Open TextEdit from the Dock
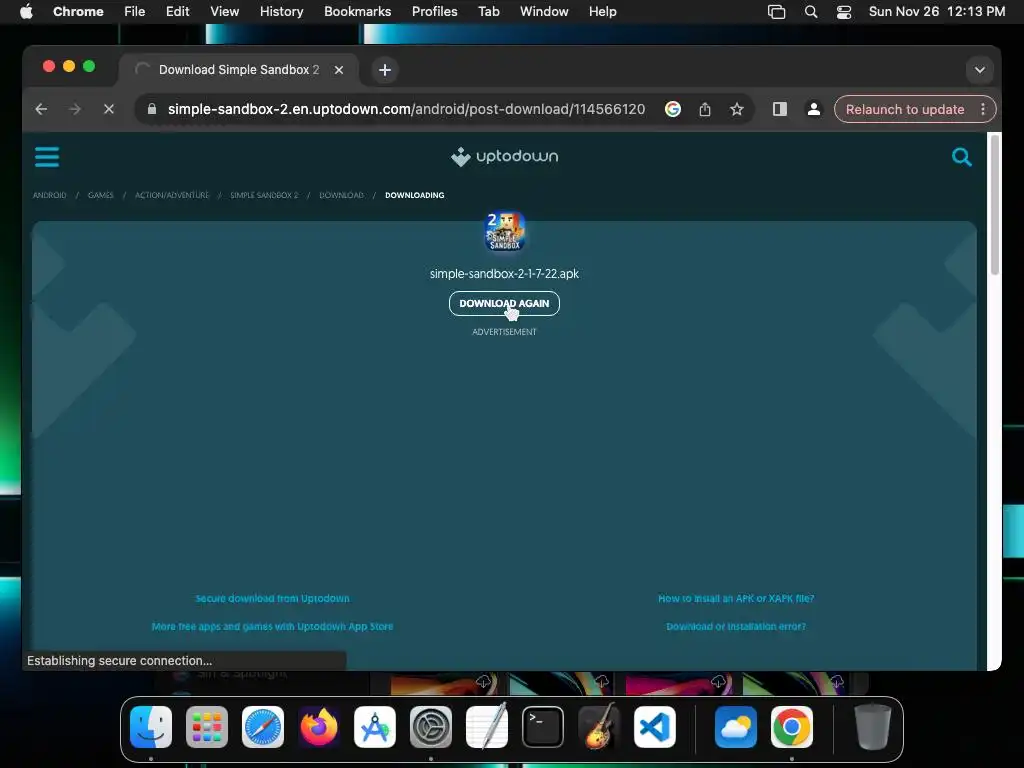Viewport: 1024px width, 768px height. point(487,727)
